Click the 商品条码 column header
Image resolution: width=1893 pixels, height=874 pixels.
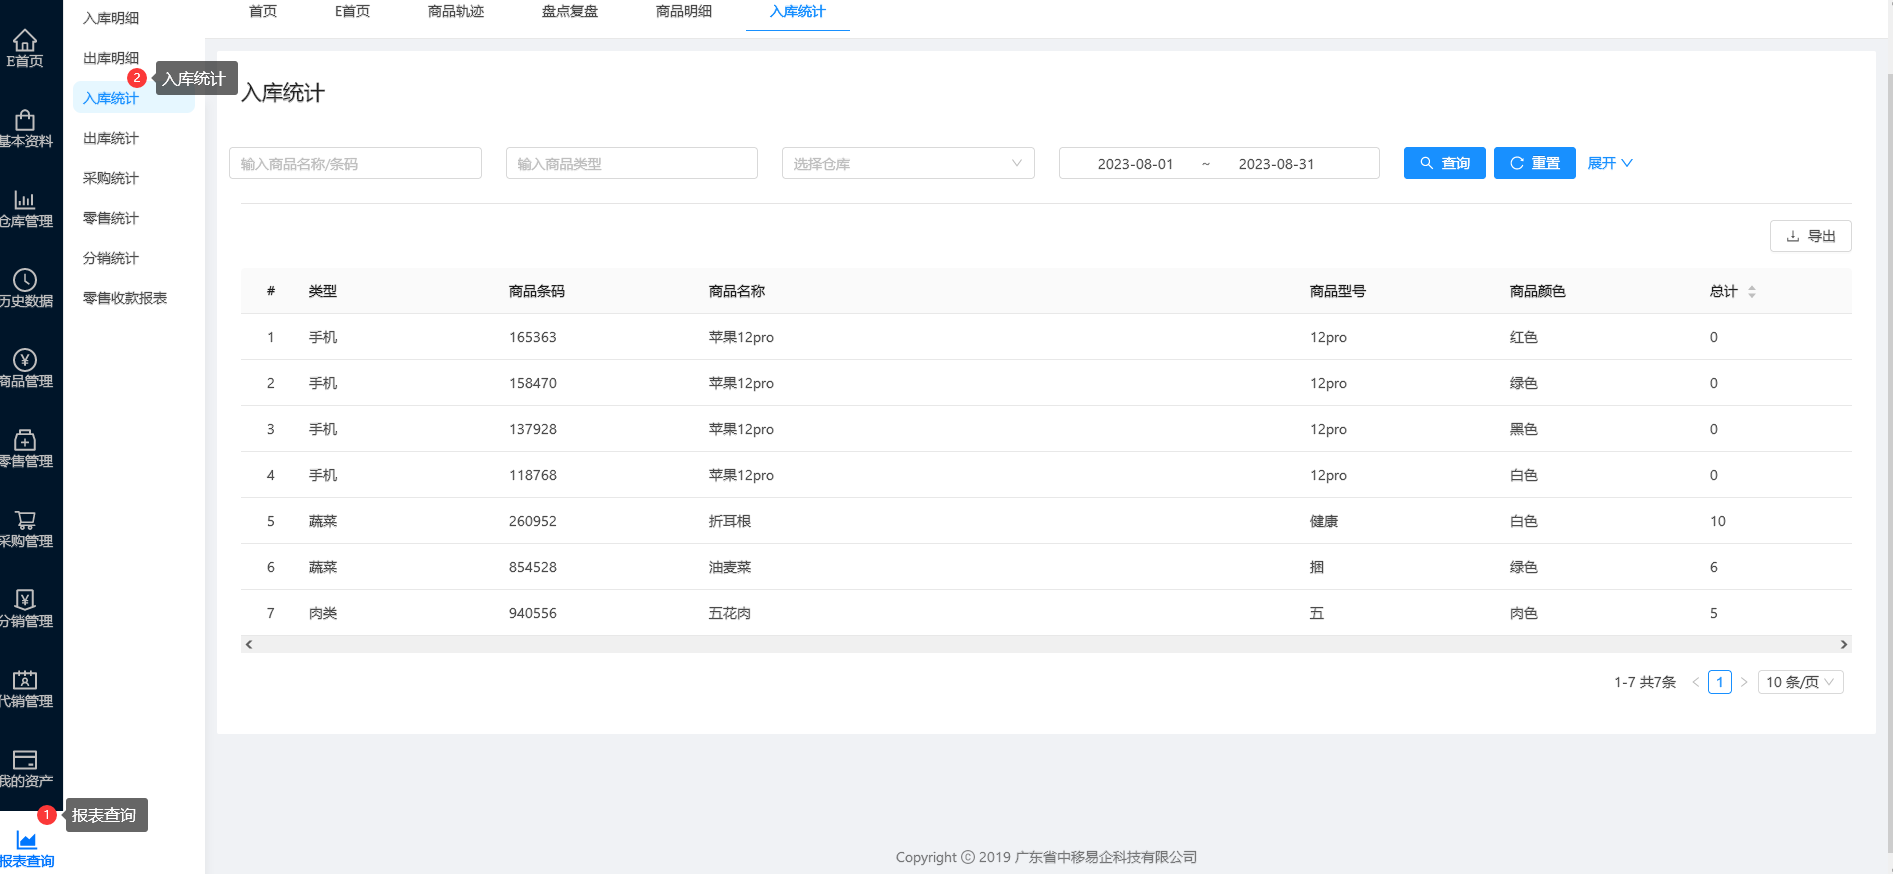[537, 291]
